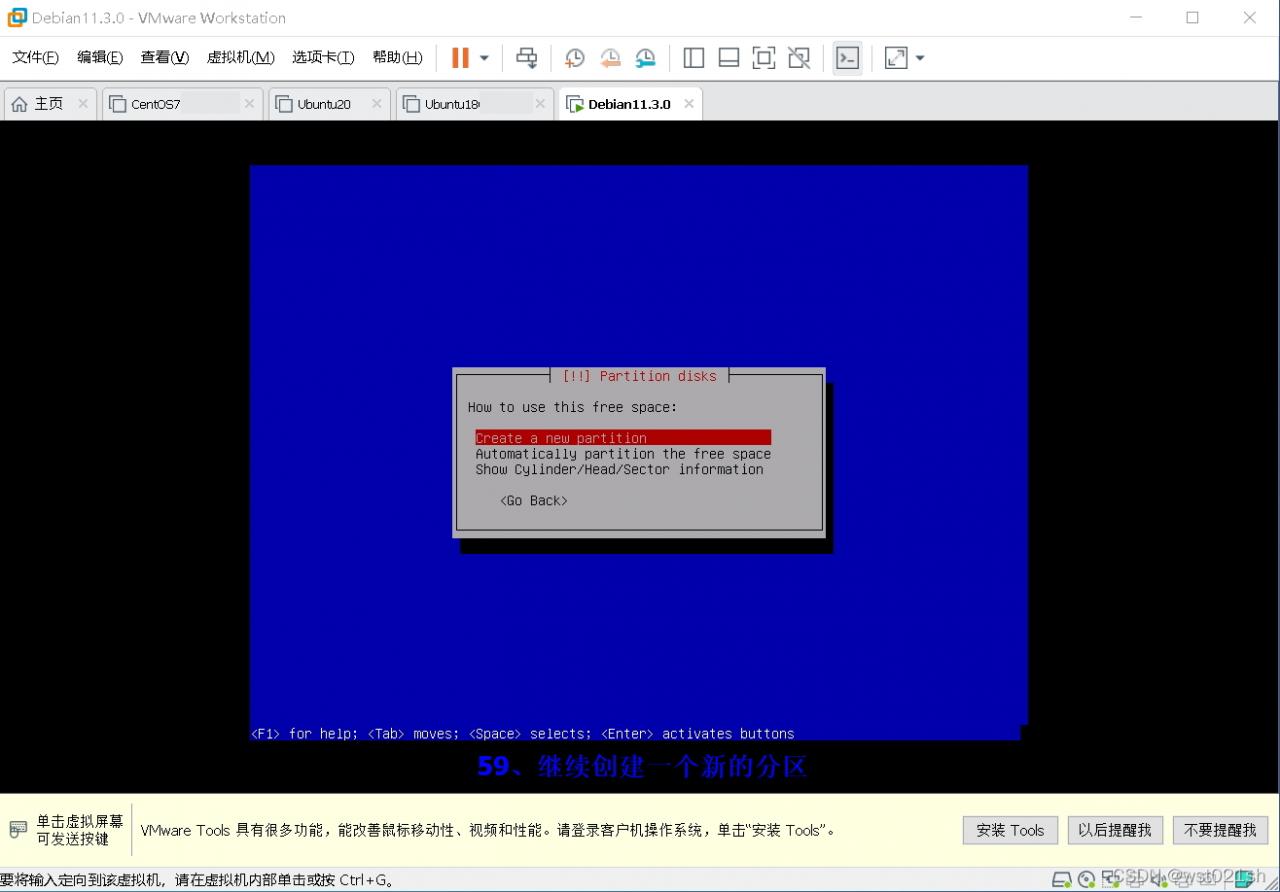Image resolution: width=1280 pixels, height=892 pixels.
Task: Expand the stretch display dropdown arrow
Action: (x=920, y=58)
